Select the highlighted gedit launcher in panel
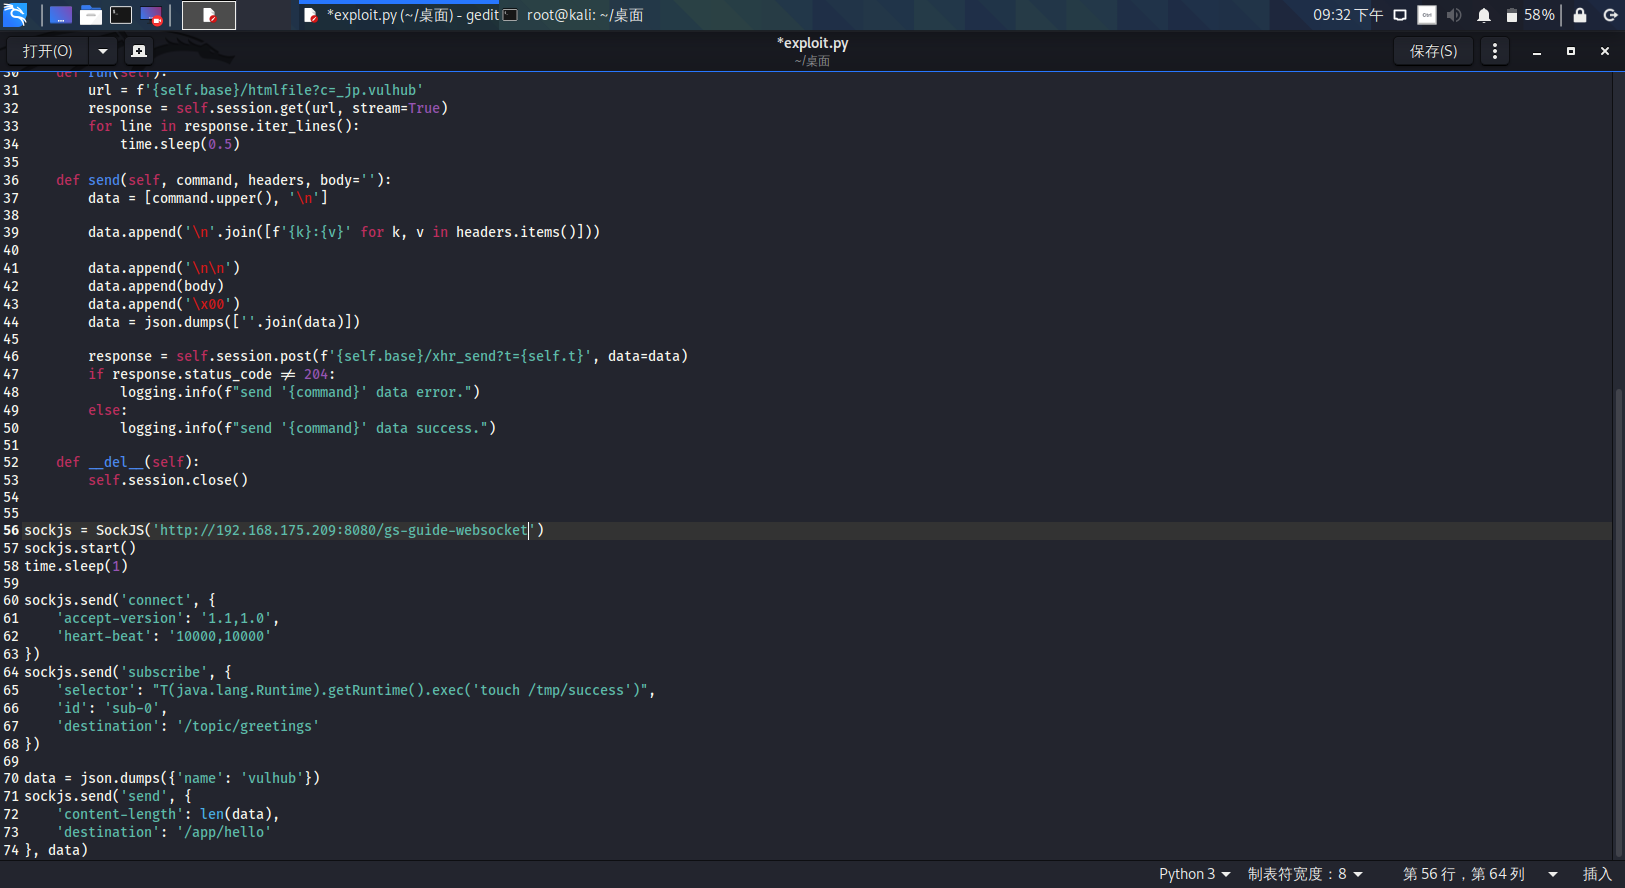Image resolution: width=1625 pixels, height=888 pixels. [x=209, y=15]
